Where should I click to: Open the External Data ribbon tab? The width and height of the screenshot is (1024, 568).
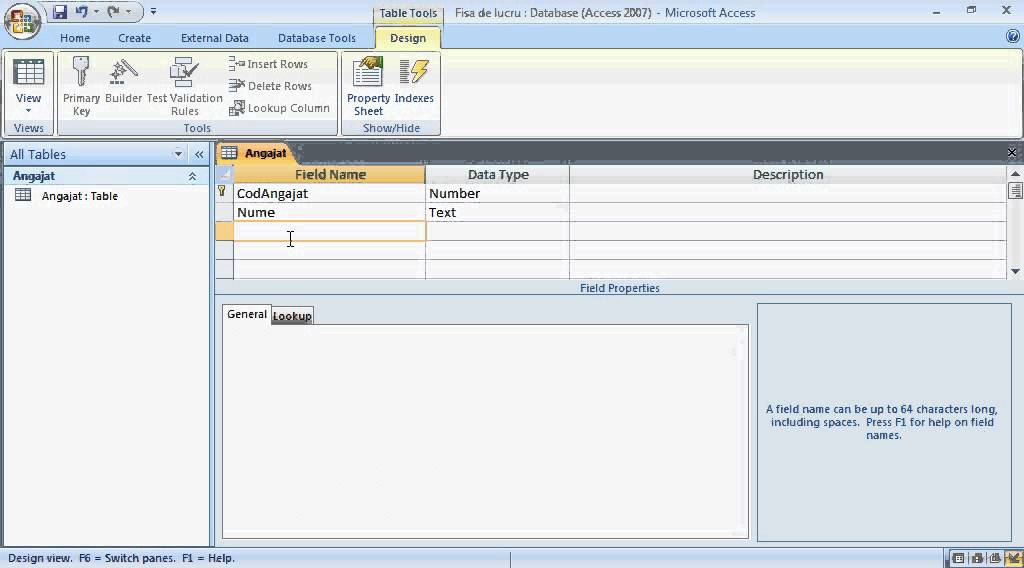pyautogui.click(x=215, y=38)
